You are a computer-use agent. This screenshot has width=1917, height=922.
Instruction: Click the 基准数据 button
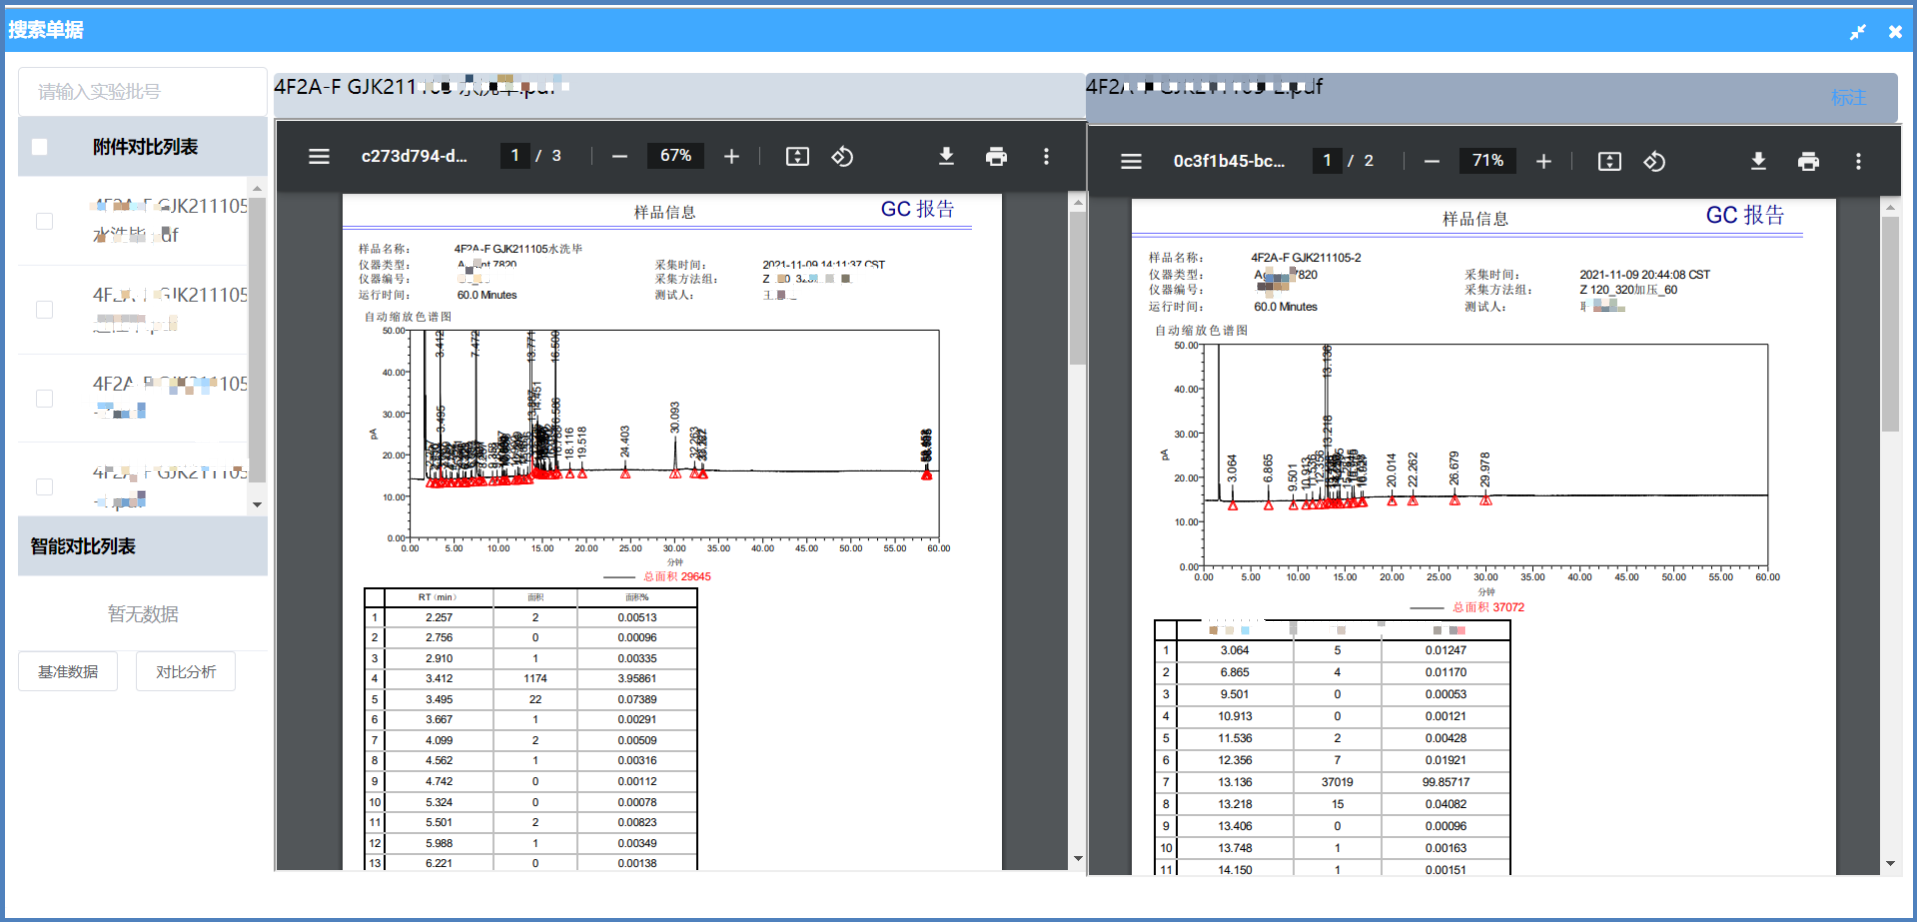click(68, 671)
